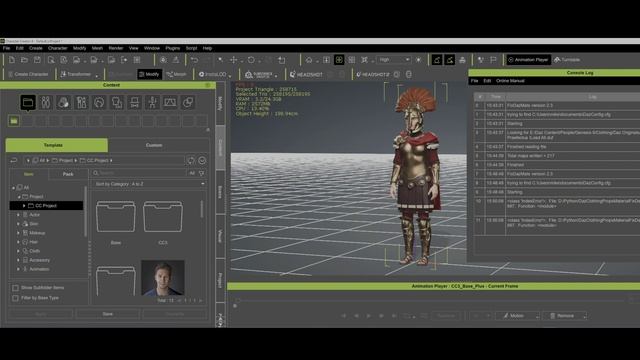Toggle the Animation Player button
Viewport: 640px width, 360px height.
point(528,60)
